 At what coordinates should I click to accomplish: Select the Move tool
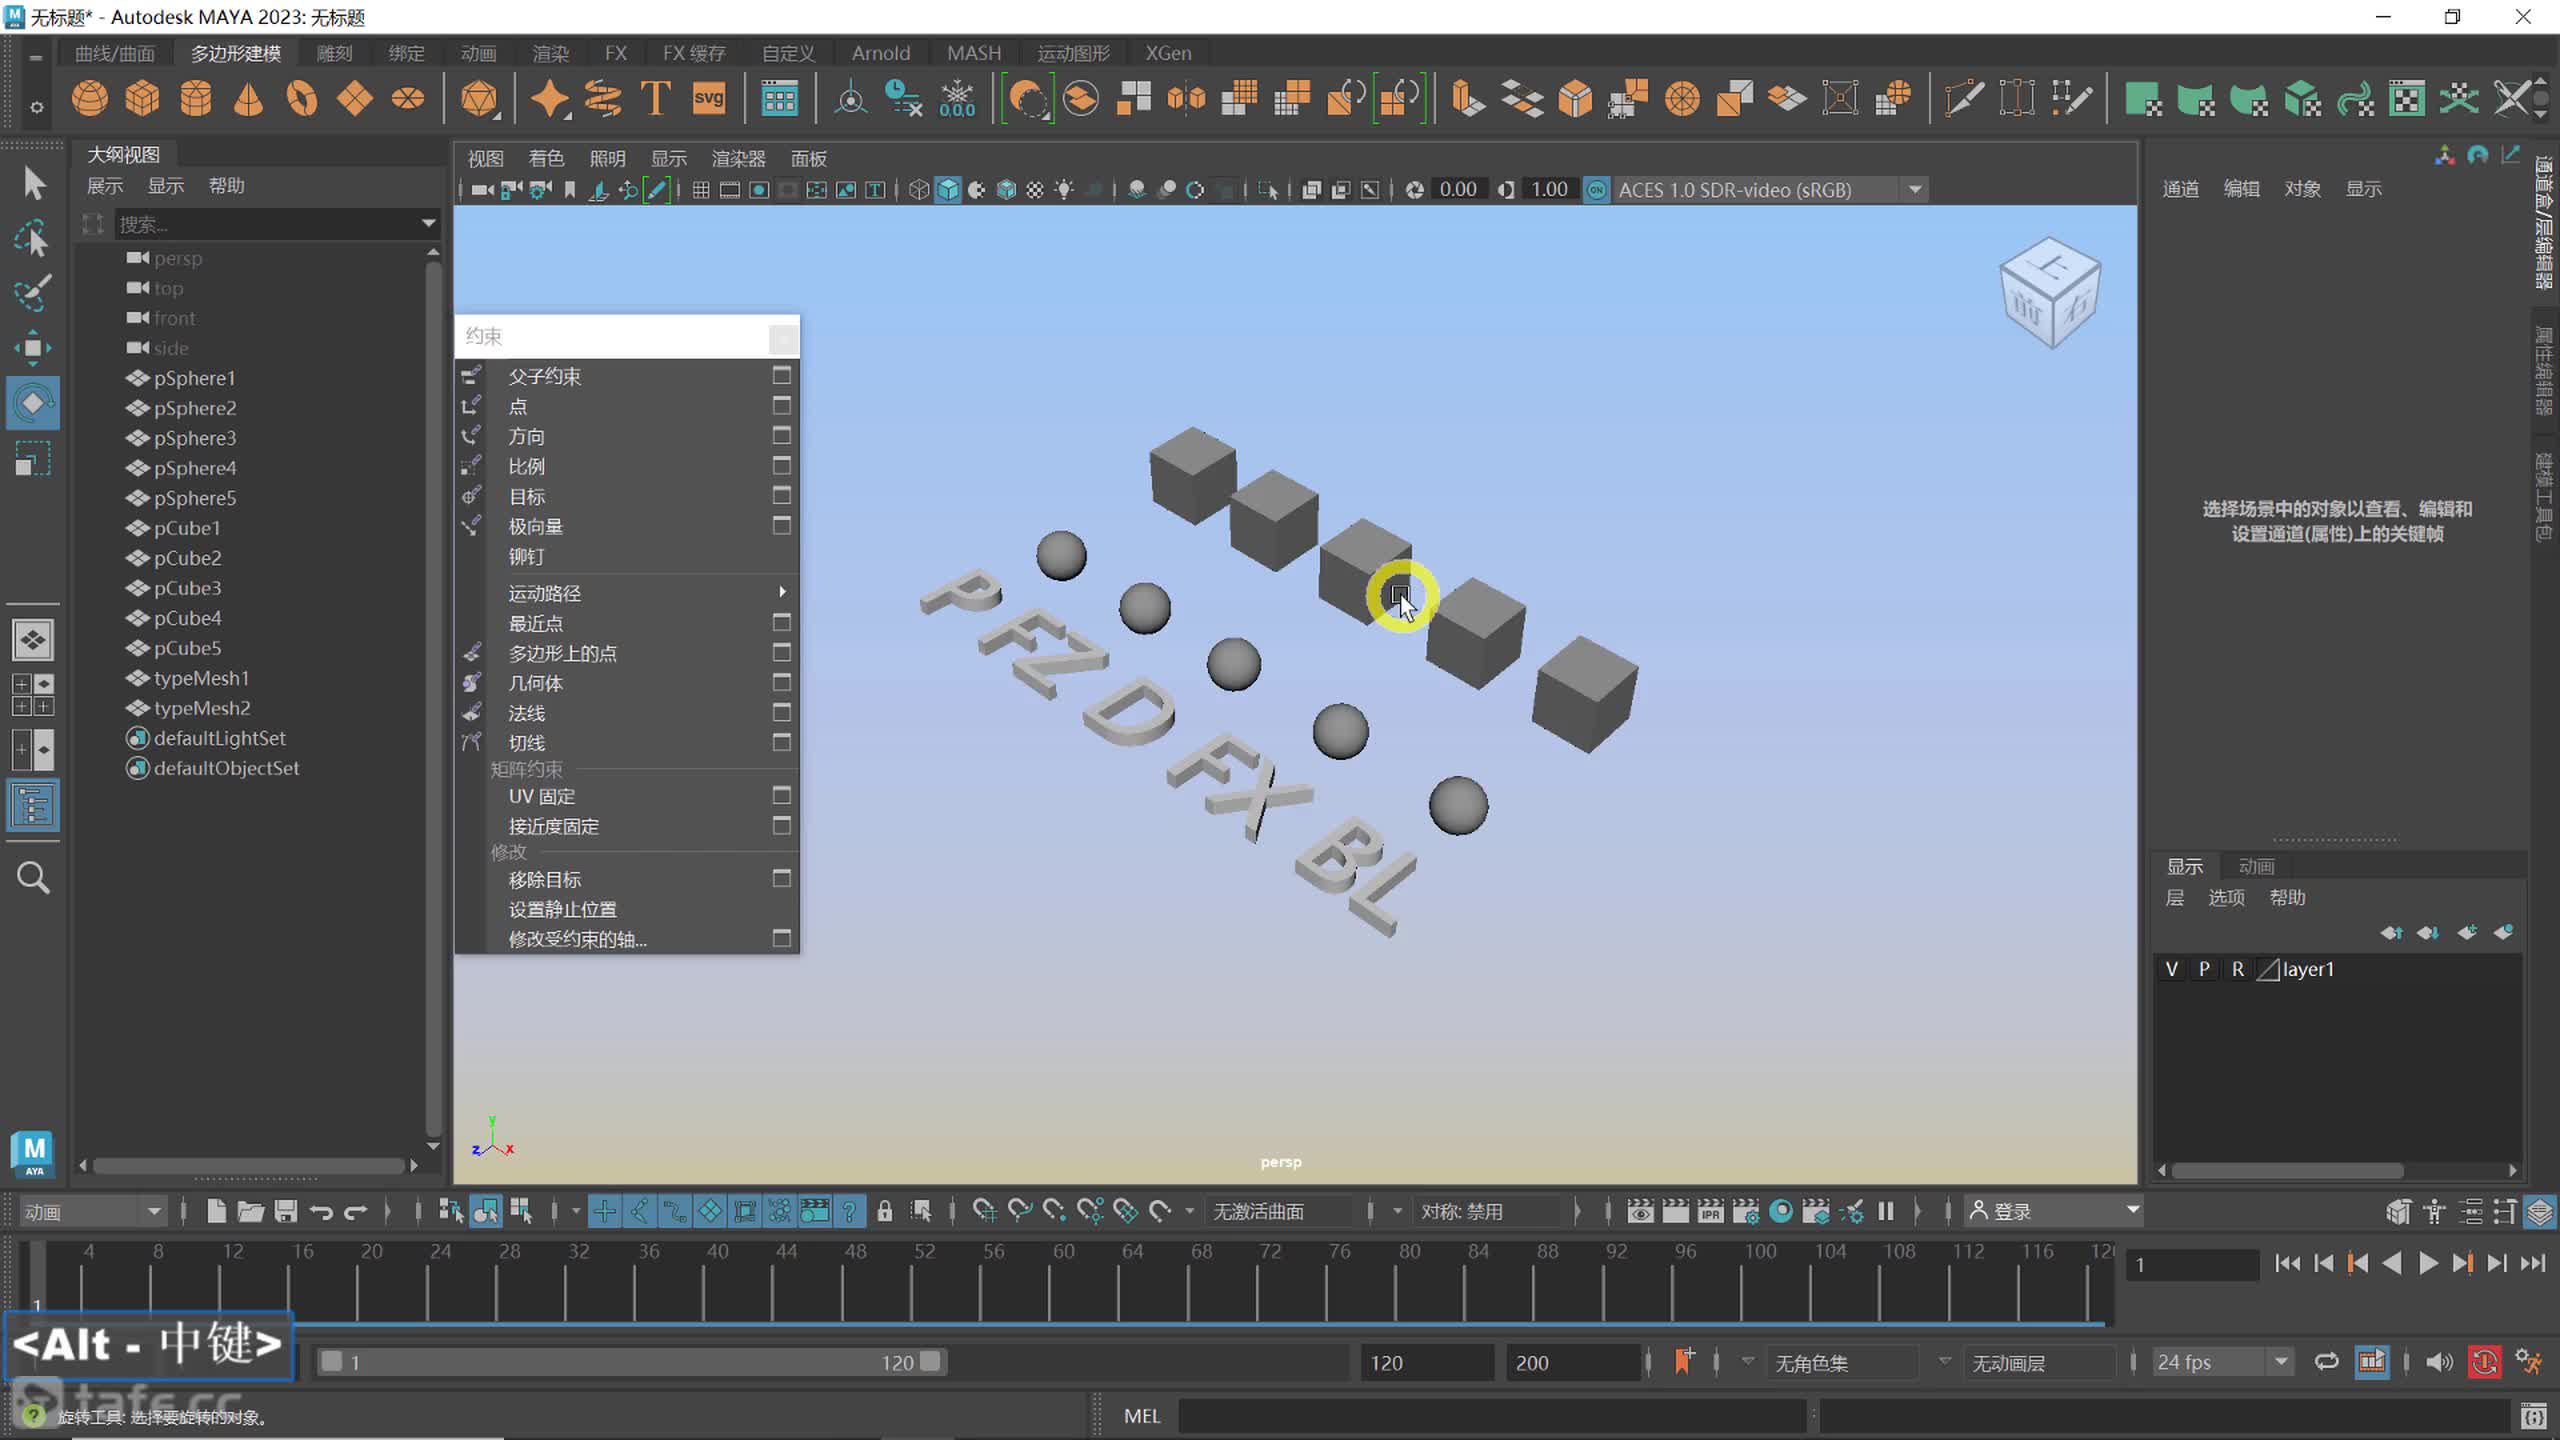pos(33,347)
